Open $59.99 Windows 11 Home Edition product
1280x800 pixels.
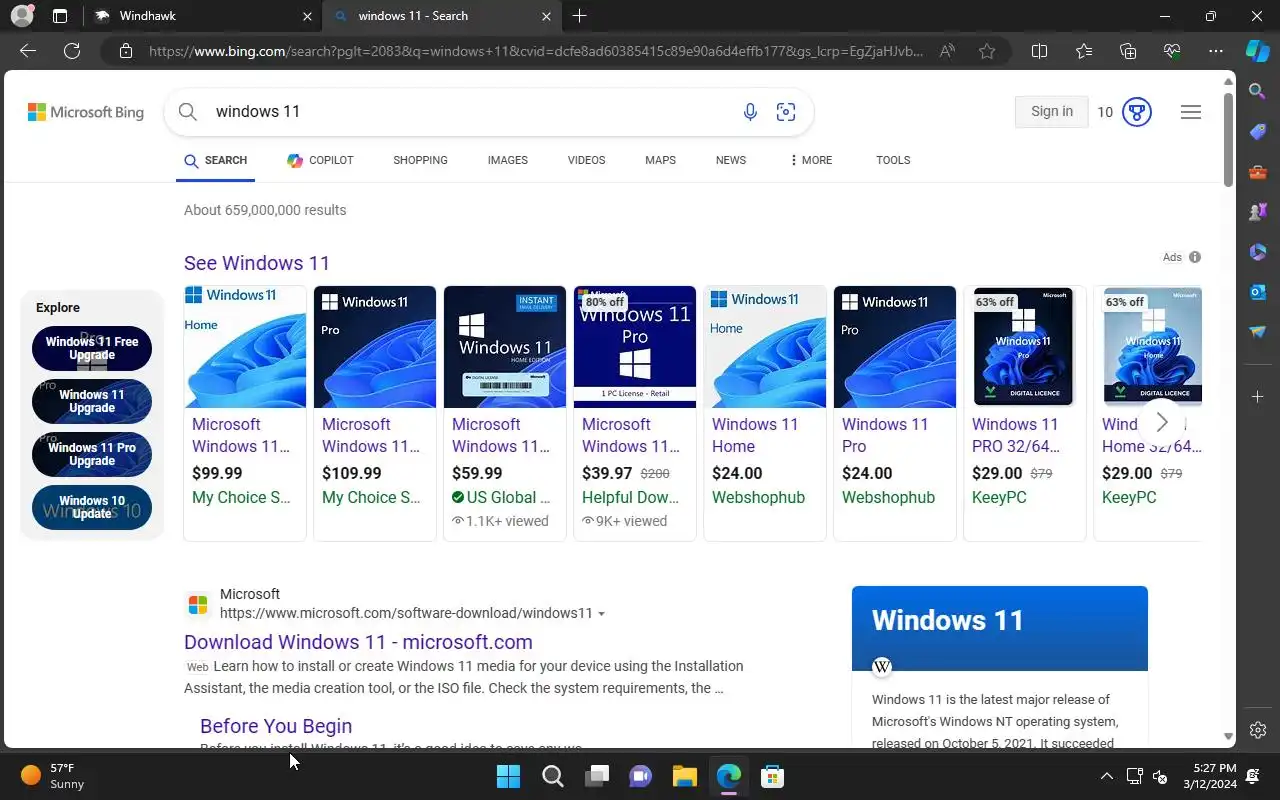click(505, 413)
